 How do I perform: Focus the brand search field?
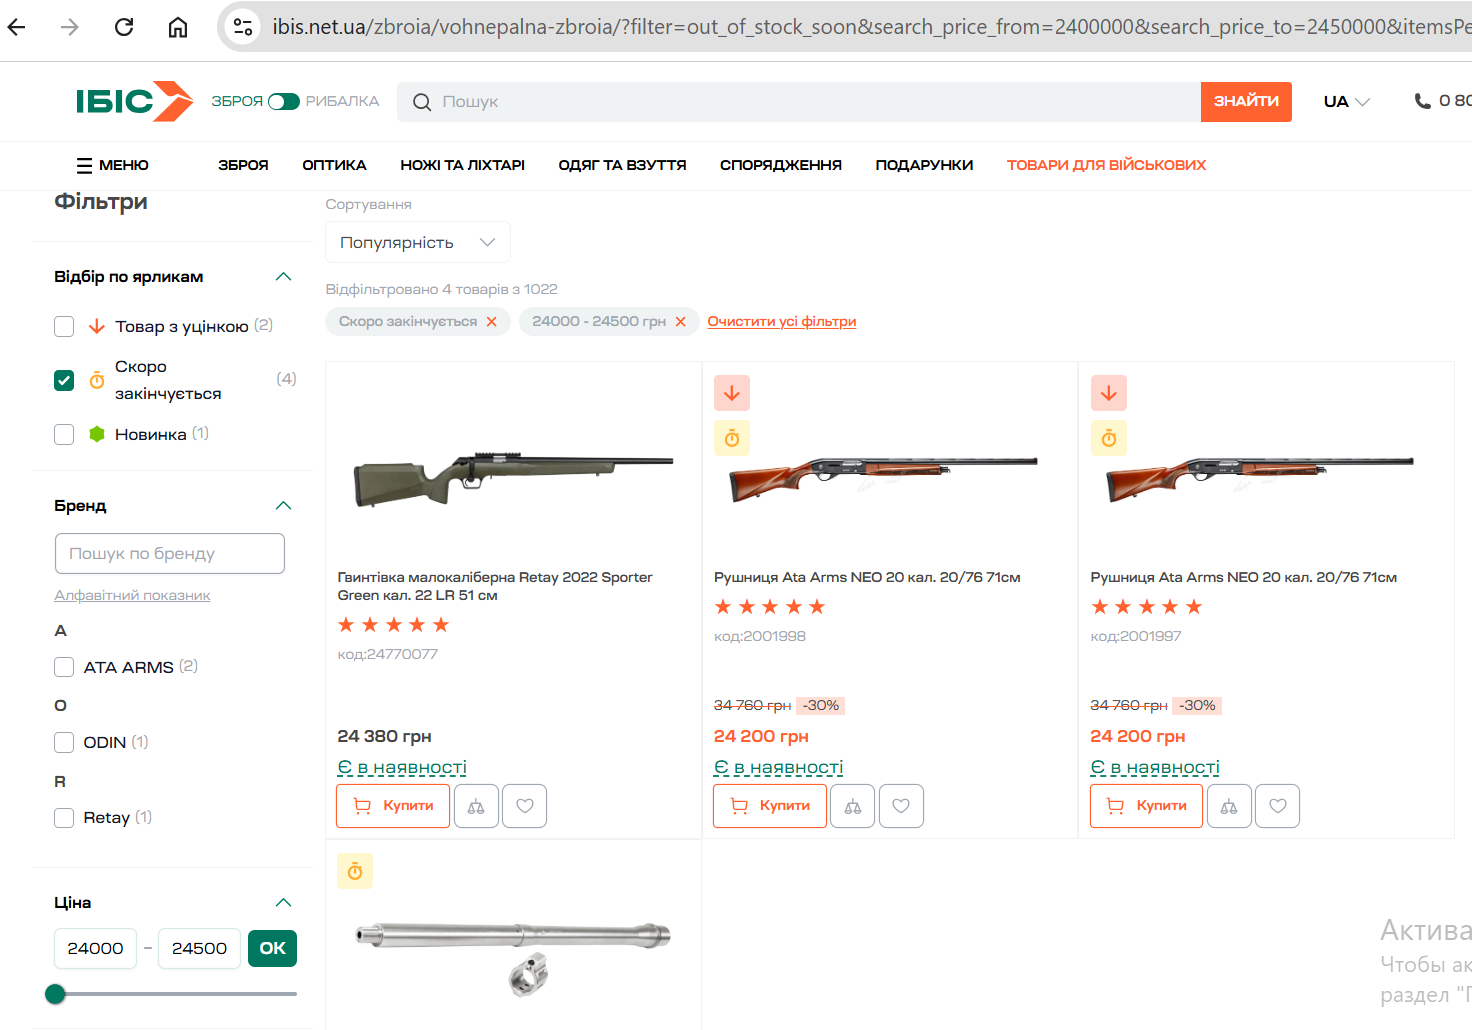170,553
